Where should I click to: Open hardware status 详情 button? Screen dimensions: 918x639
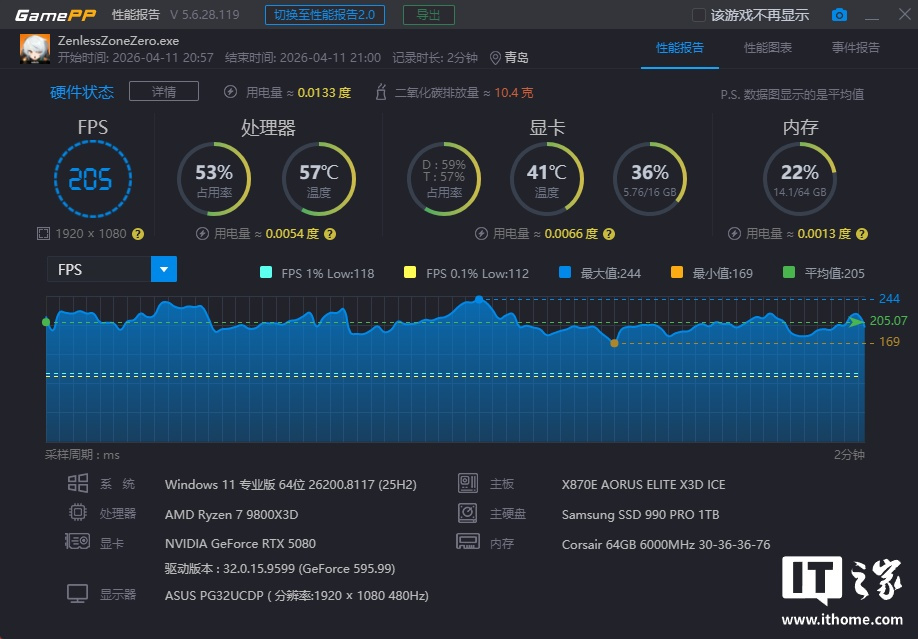(164, 92)
